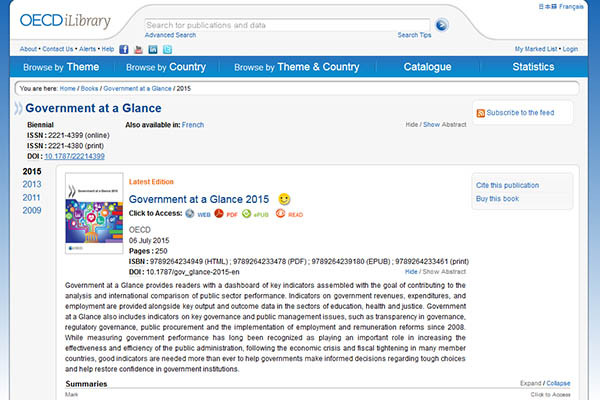Open the Government at a Glance cover thumbnail
600x400 pixels.
[x=93, y=214]
